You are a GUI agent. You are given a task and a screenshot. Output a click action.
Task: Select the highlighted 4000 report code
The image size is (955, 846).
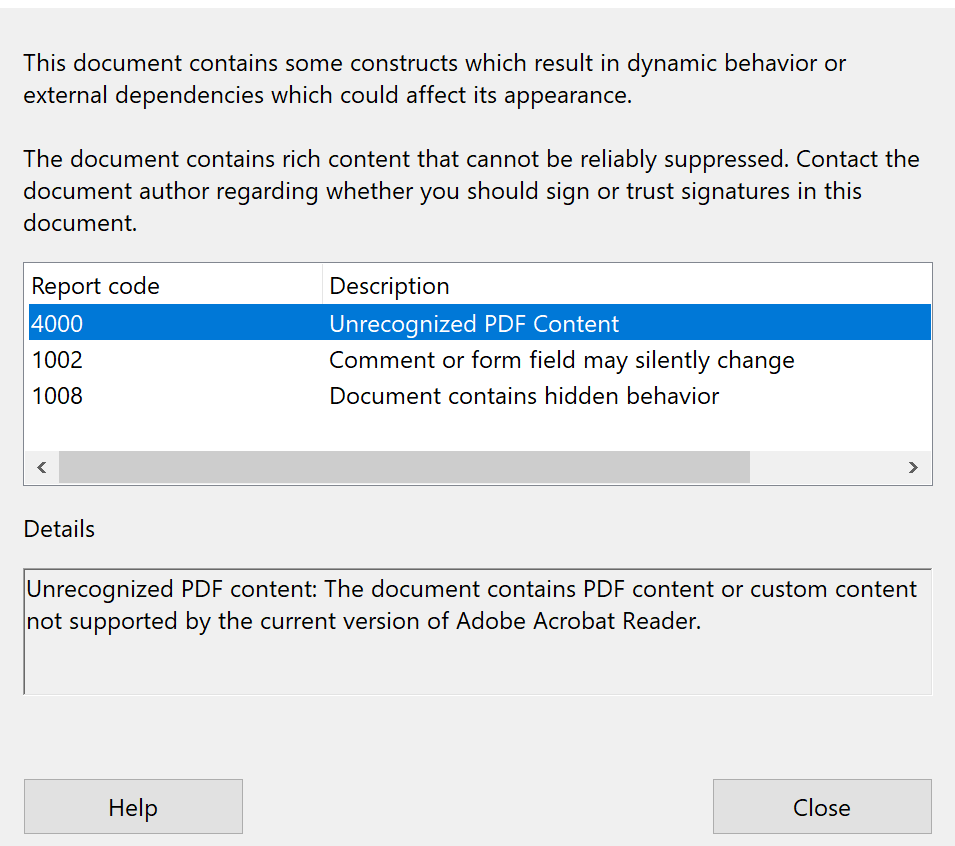[x=57, y=322]
